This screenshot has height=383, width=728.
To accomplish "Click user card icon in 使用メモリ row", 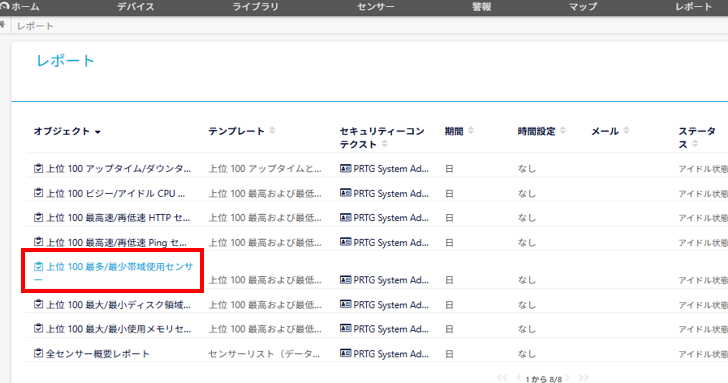I will coord(345,329).
